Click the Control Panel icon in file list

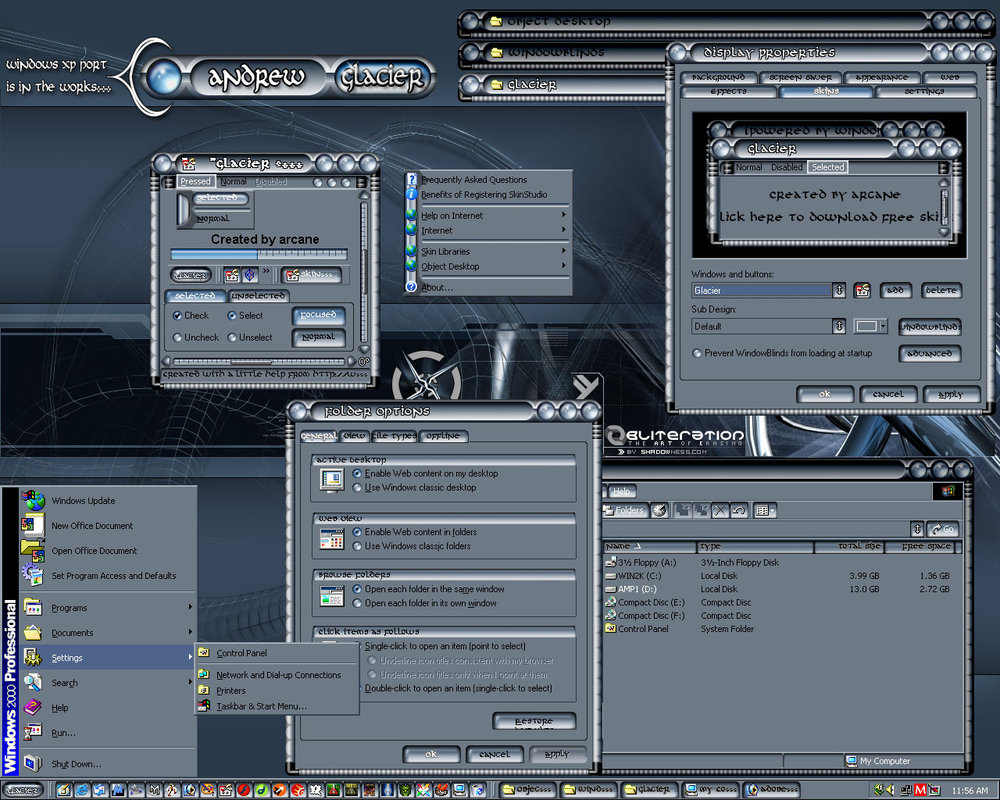click(x=610, y=629)
